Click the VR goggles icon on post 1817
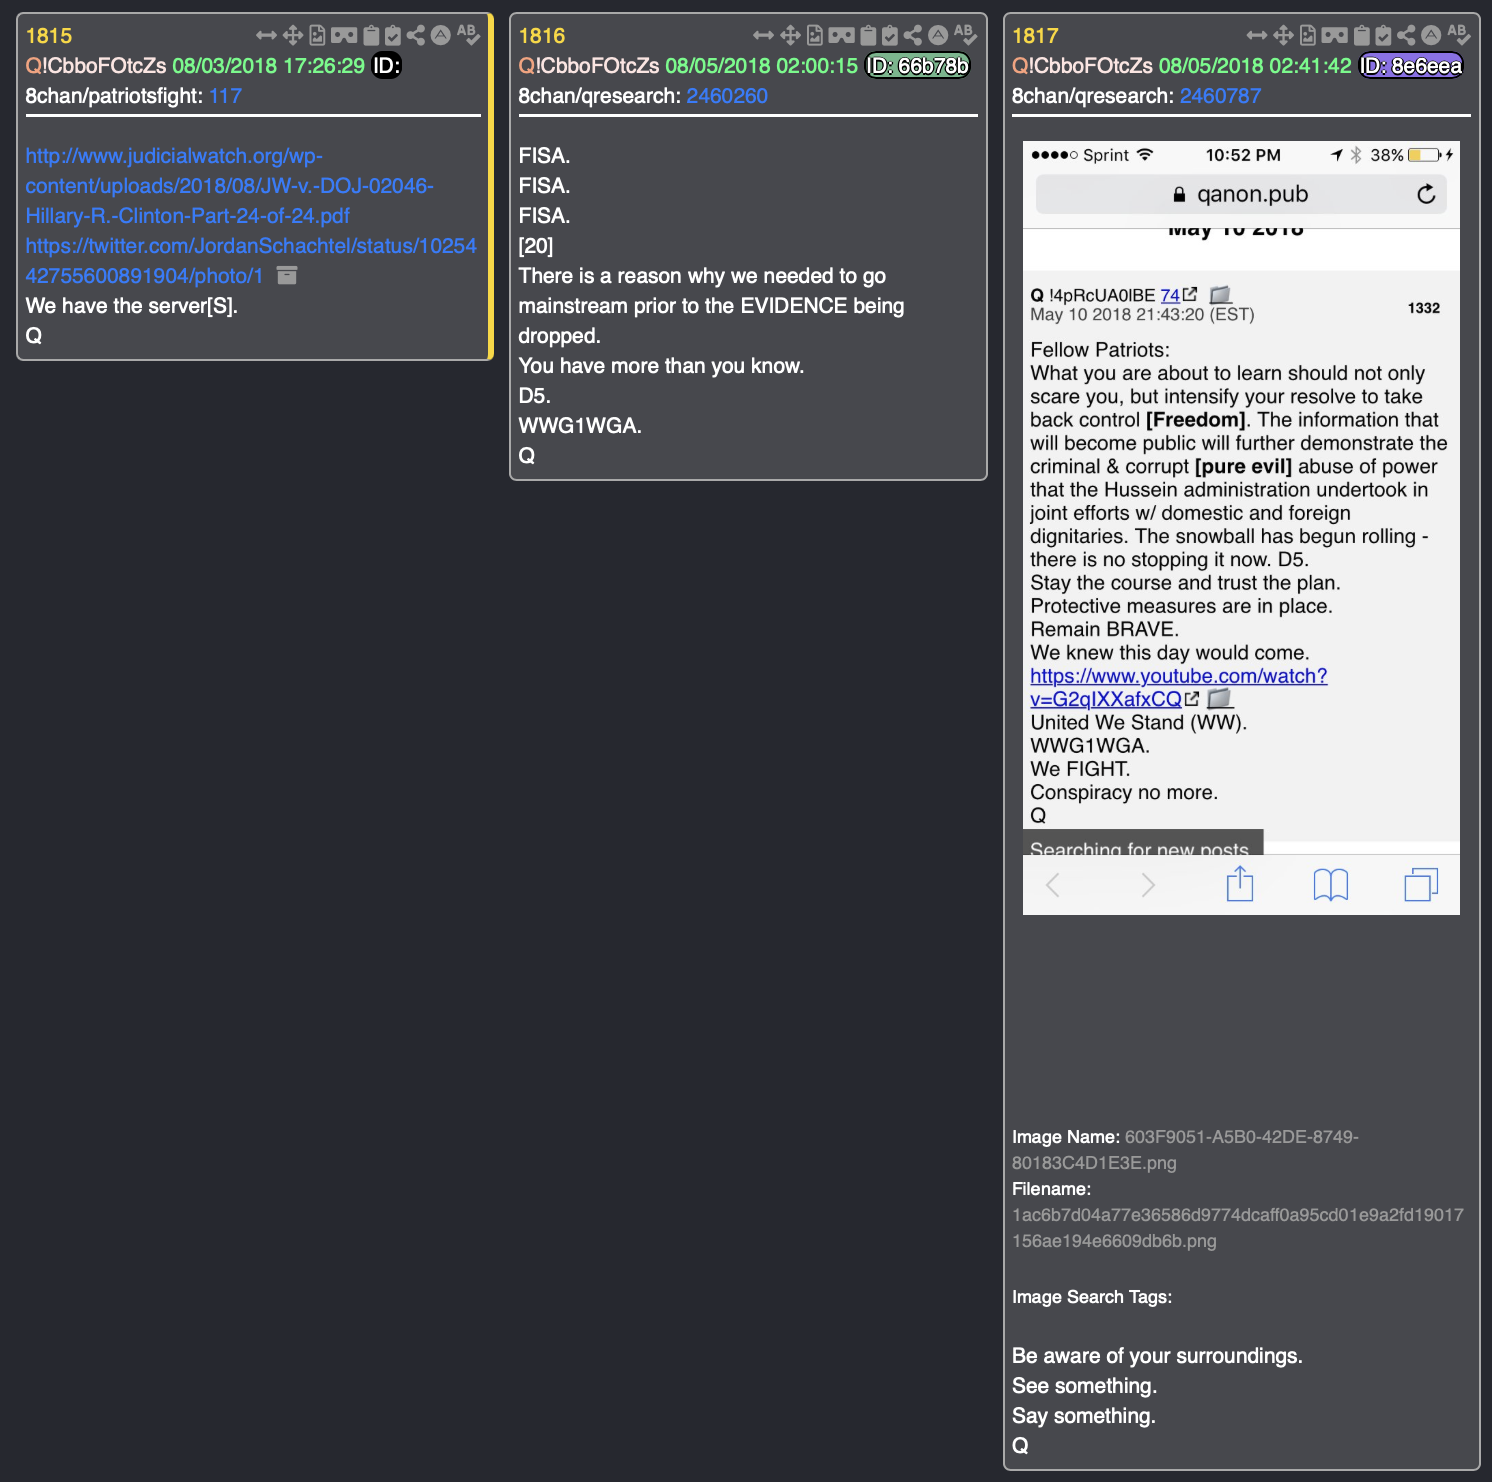Screen dimensions: 1492x1482 pos(1335,36)
